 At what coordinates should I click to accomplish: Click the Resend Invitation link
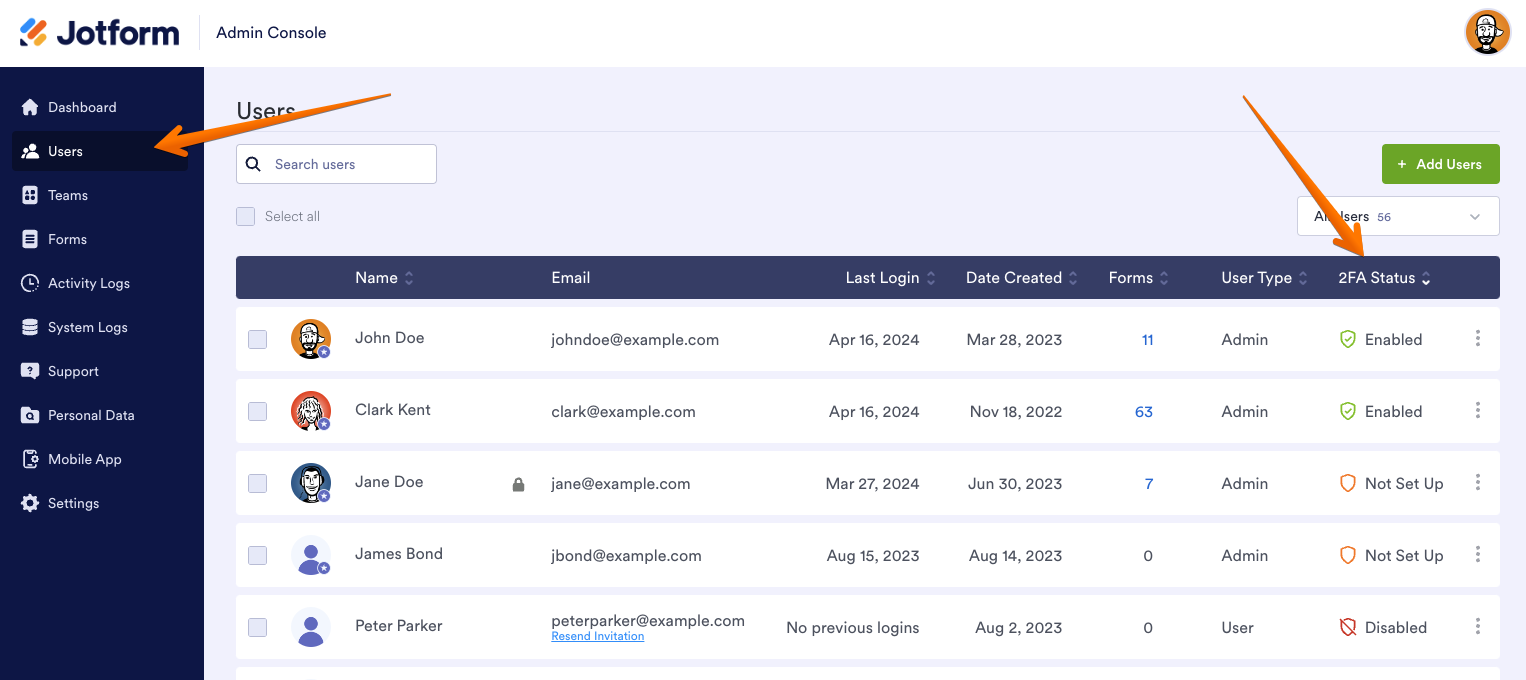point(597,636)
